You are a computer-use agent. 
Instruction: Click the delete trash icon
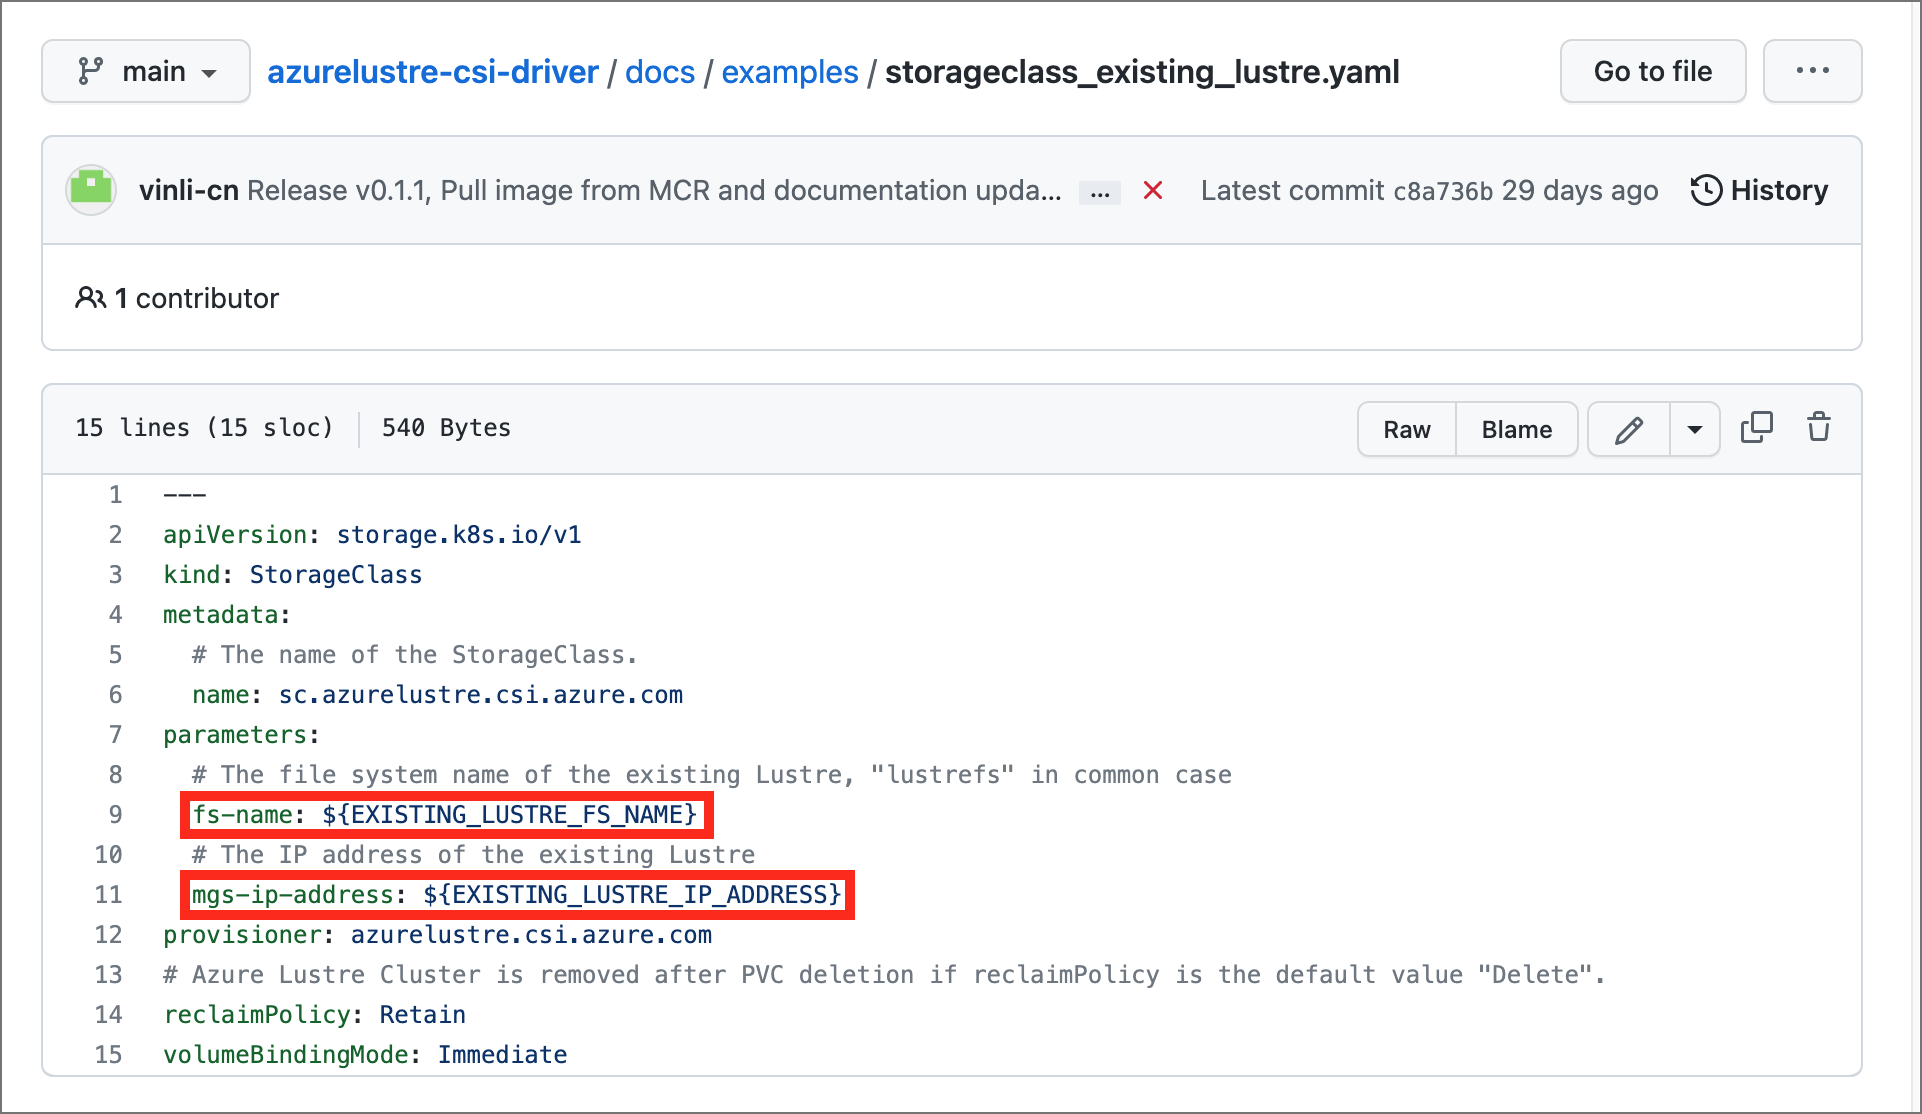1819,427
